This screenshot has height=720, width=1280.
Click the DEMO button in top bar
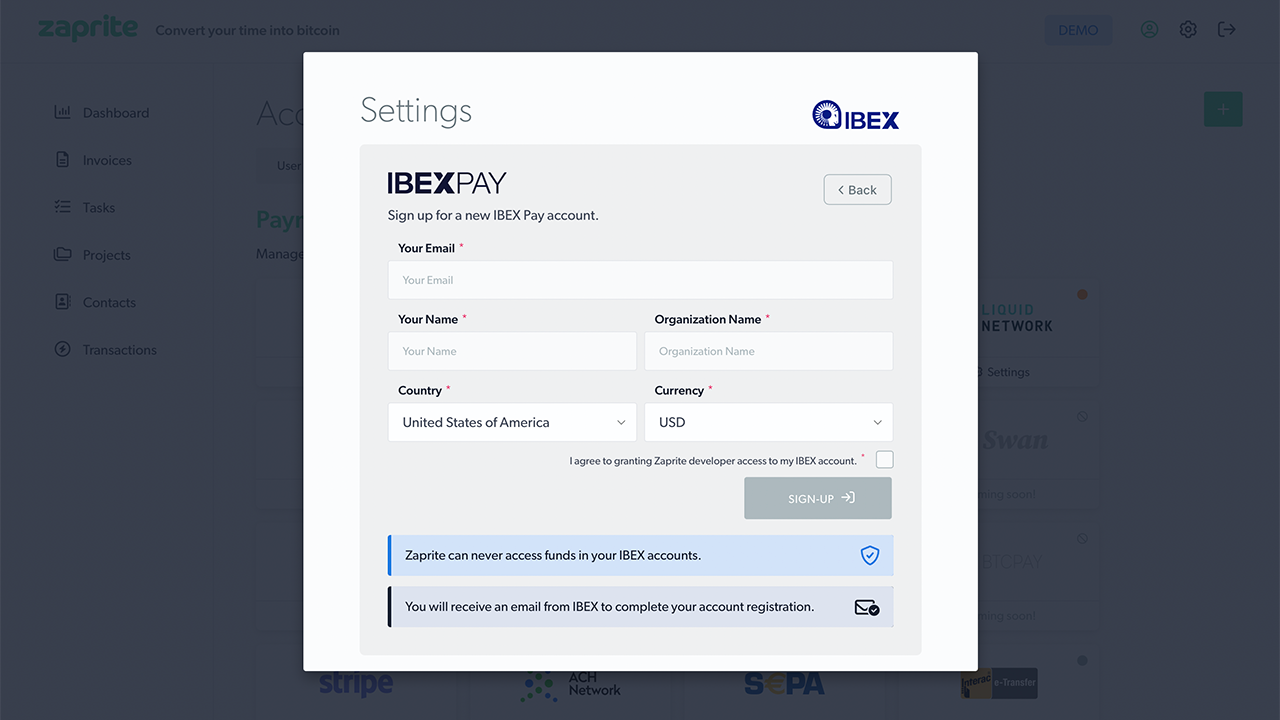click(x=1078, y=30)
